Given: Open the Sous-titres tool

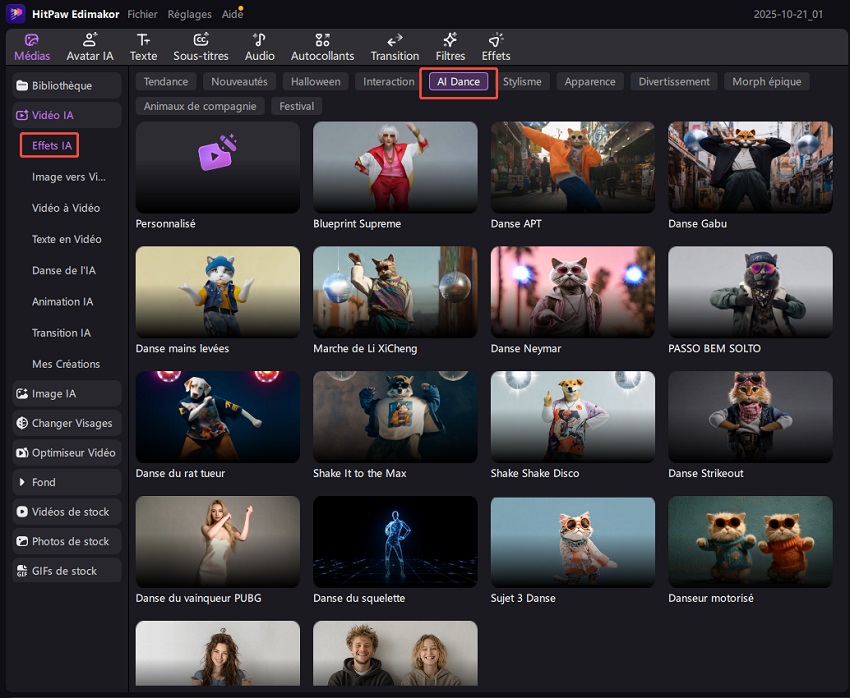Looking at the screenshot, I should [200, 47].
